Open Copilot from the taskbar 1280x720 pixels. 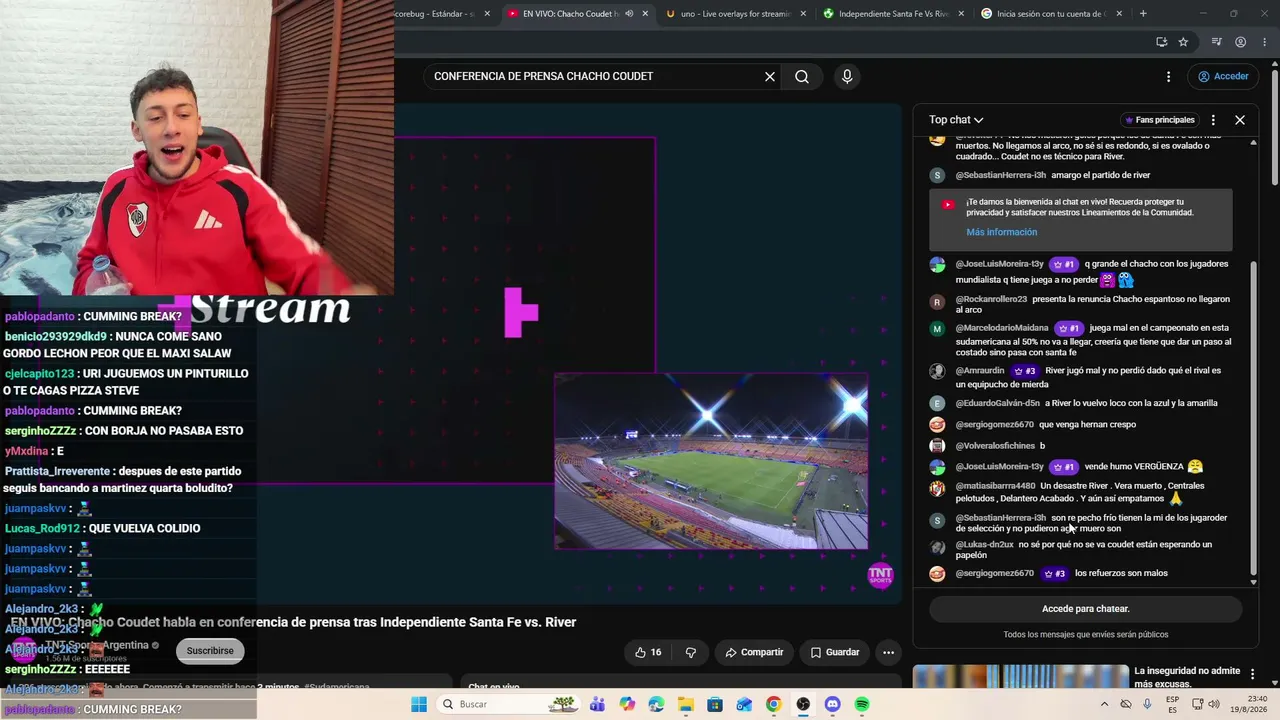click(627, 704)
